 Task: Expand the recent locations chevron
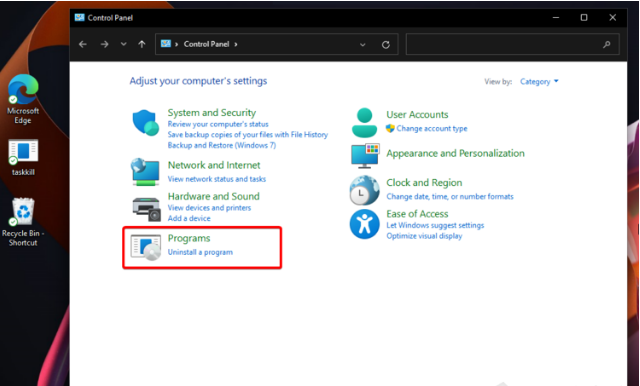[124, 44]
